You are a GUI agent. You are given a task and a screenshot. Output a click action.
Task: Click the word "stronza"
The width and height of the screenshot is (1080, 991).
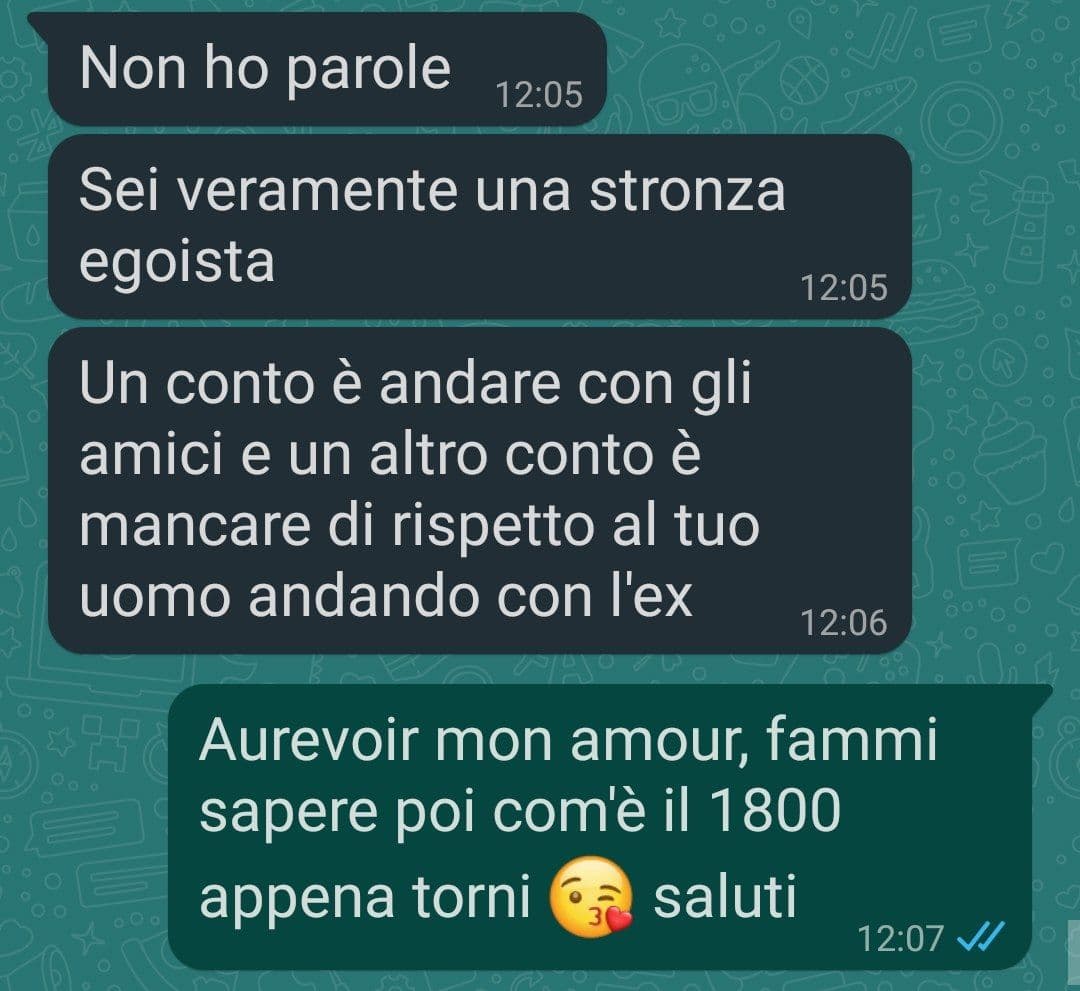click(687, 191)
